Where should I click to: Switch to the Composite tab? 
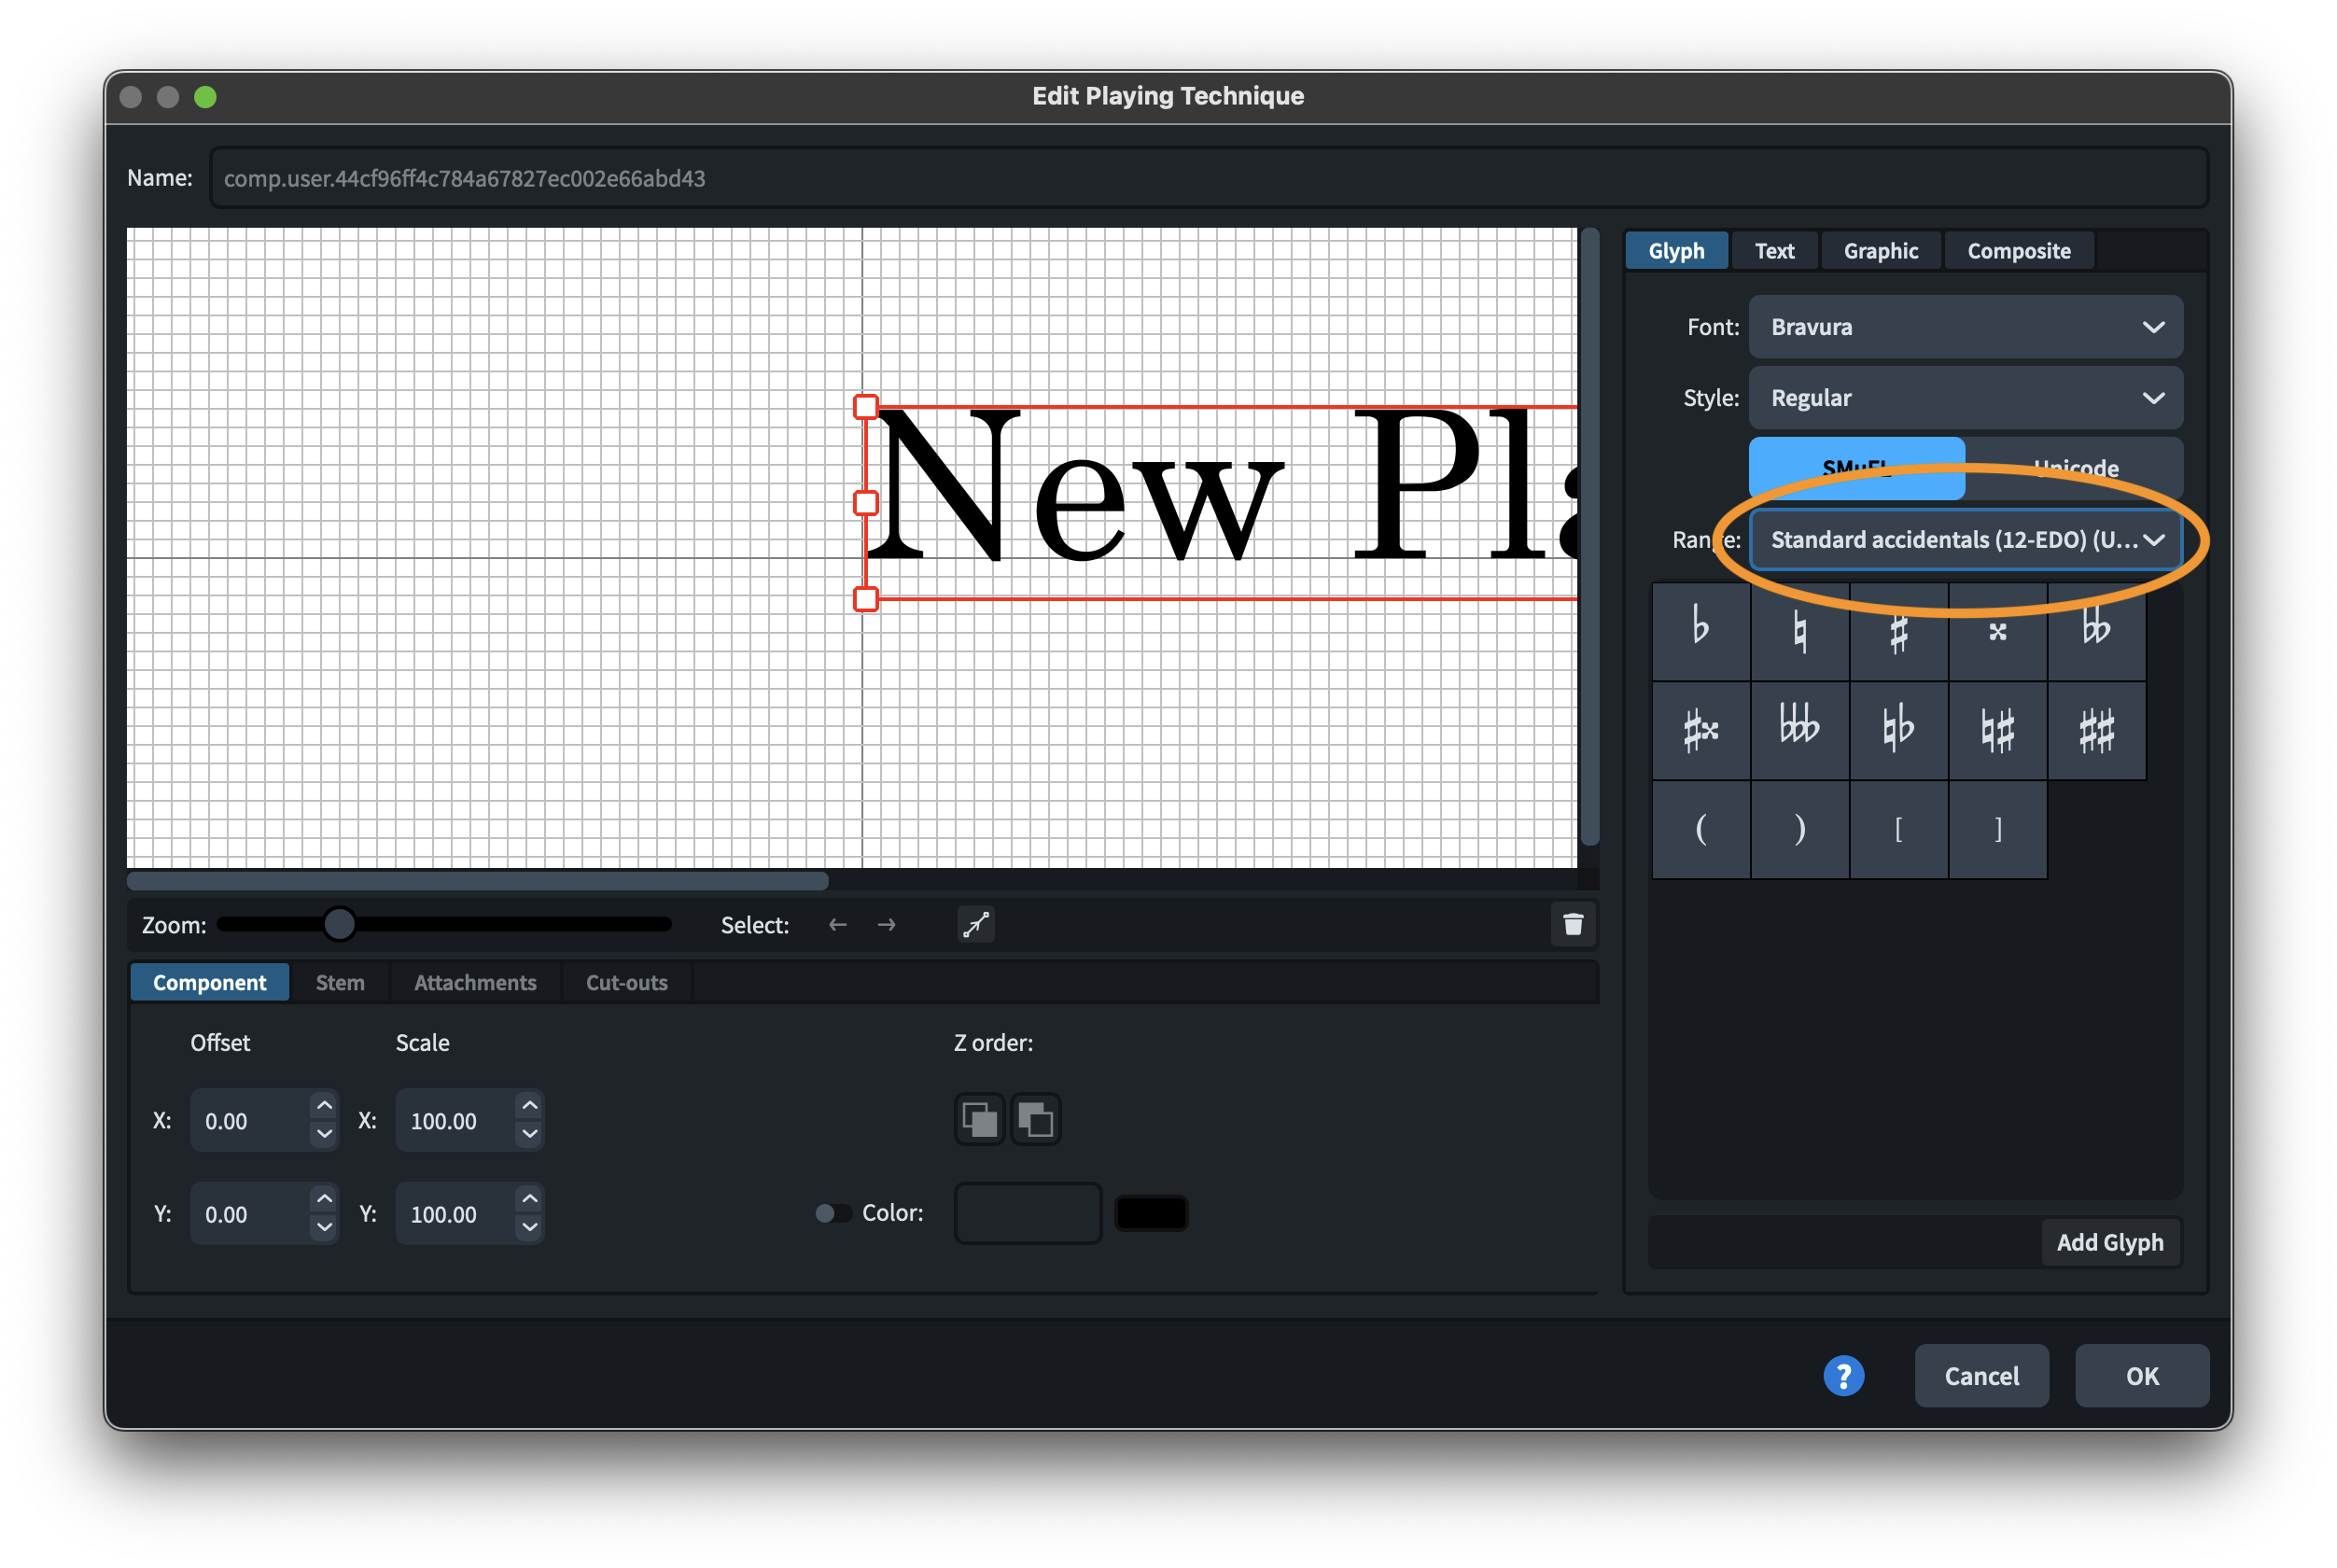point(2018,251)
